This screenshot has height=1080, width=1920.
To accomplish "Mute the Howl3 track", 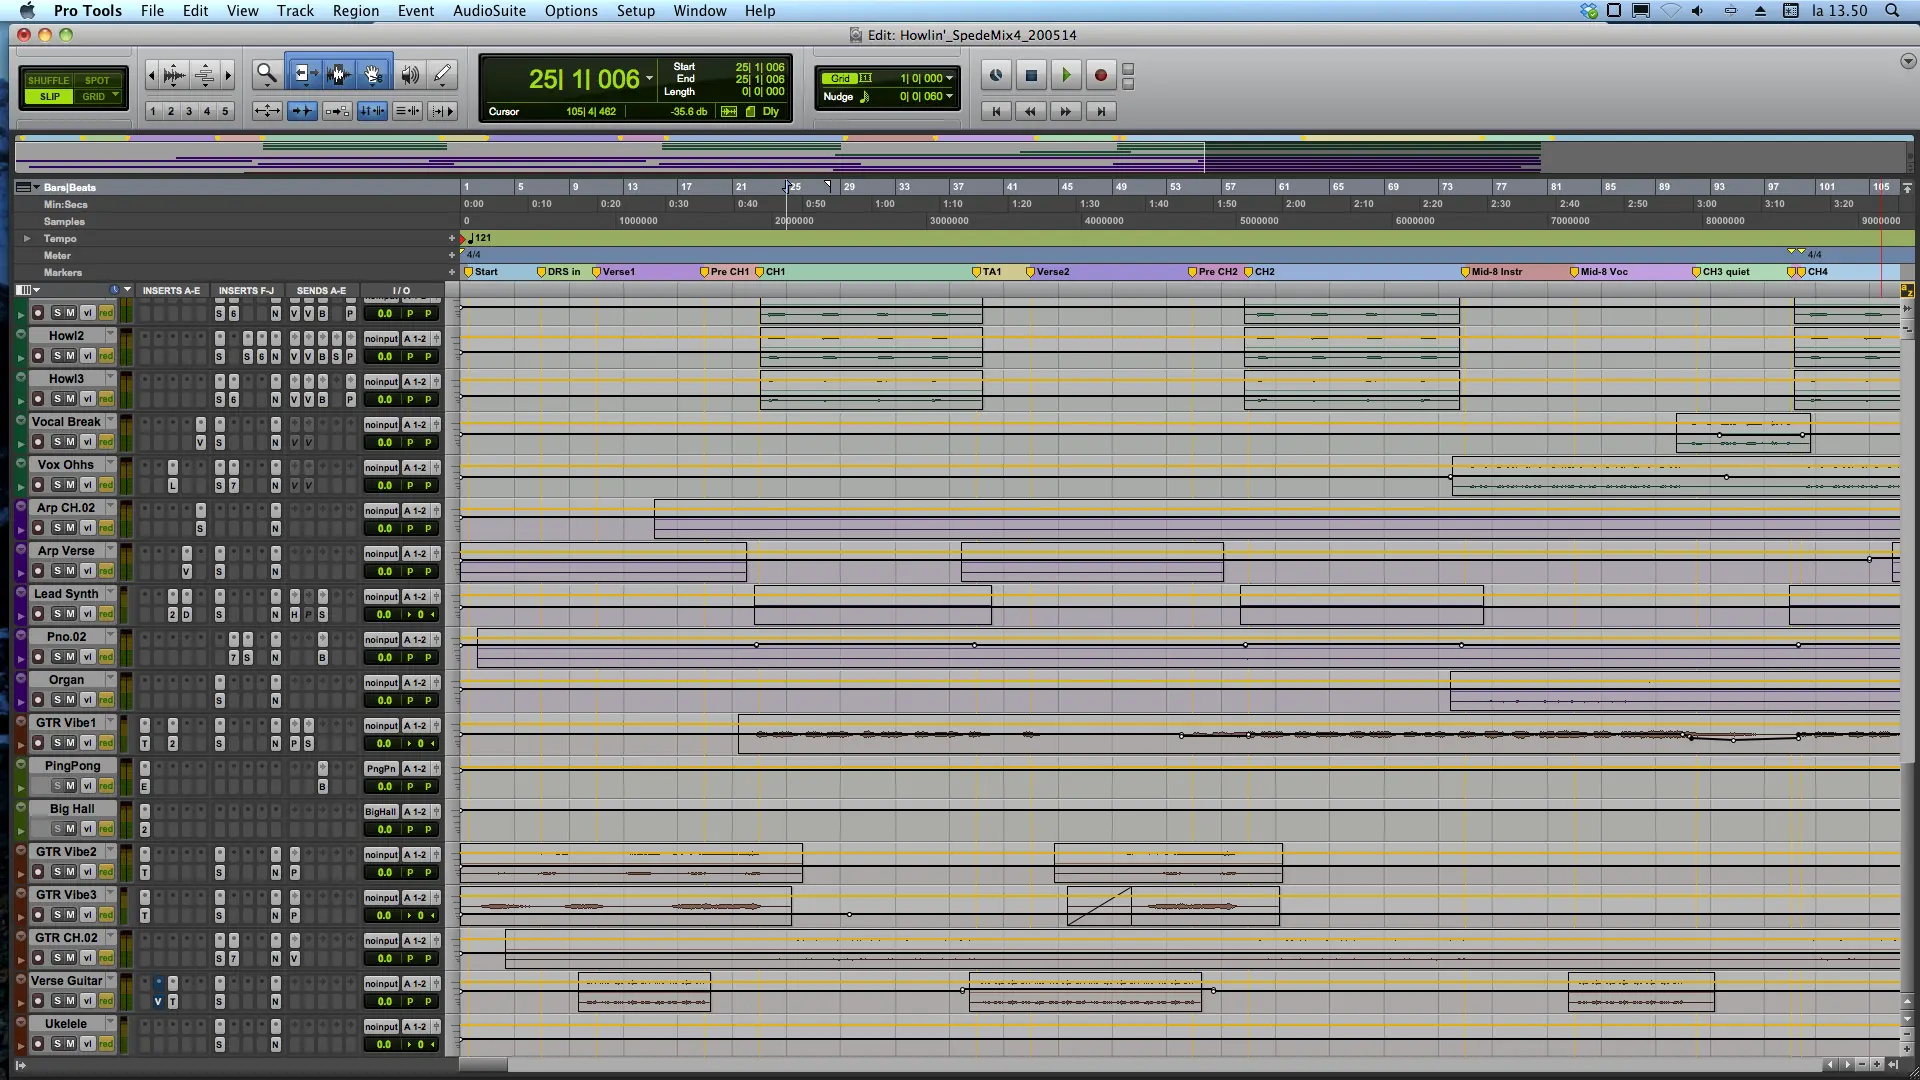I will coord(71,399).
